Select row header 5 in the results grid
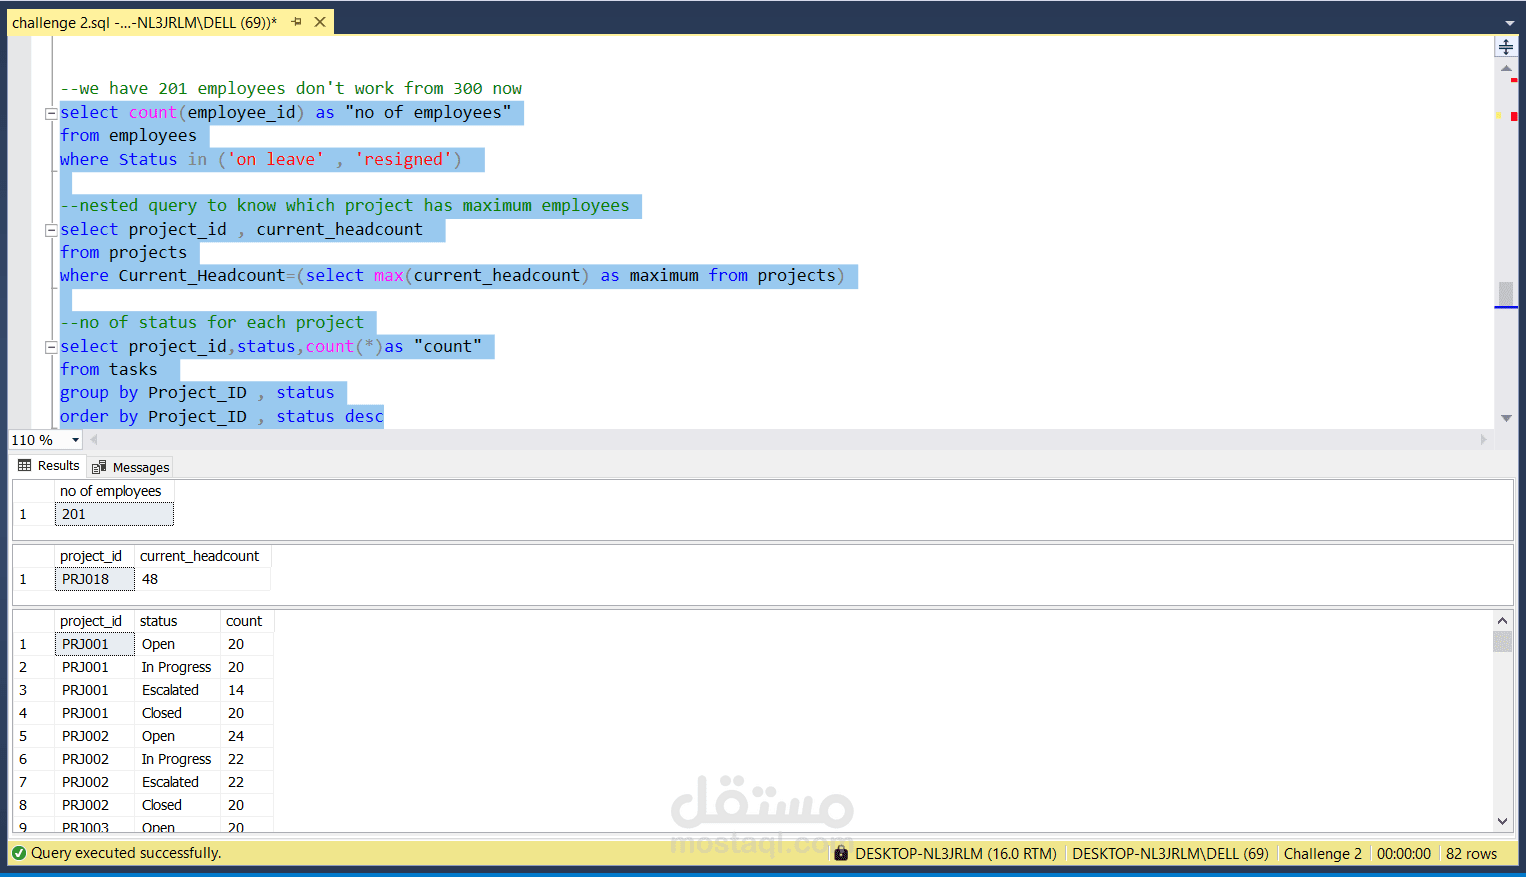Image resolution: width=1526 pixels, height=877 pixels. pyautogui.click(x=33, y=736)
